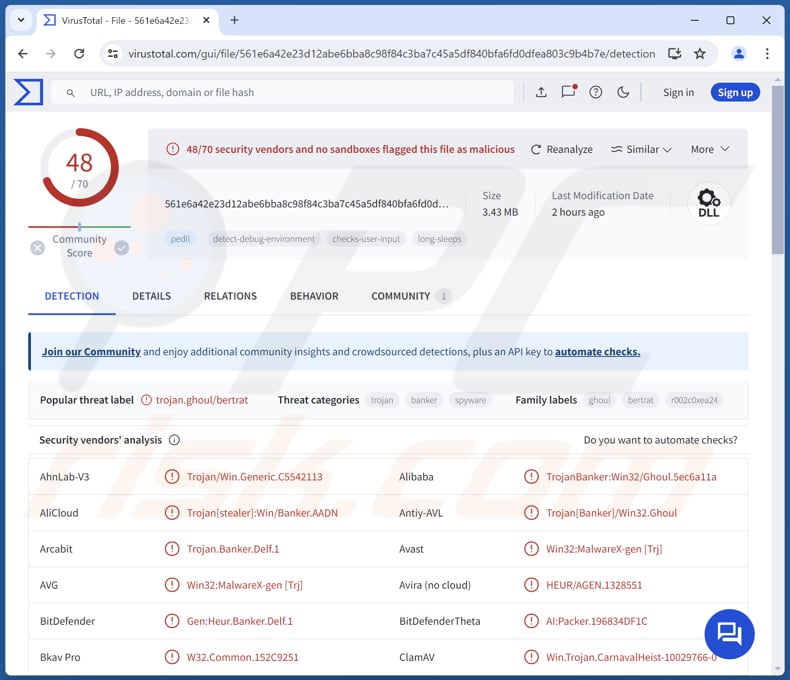Click the install app icon in address bar

pyautogui.click(x=674, y=53)
